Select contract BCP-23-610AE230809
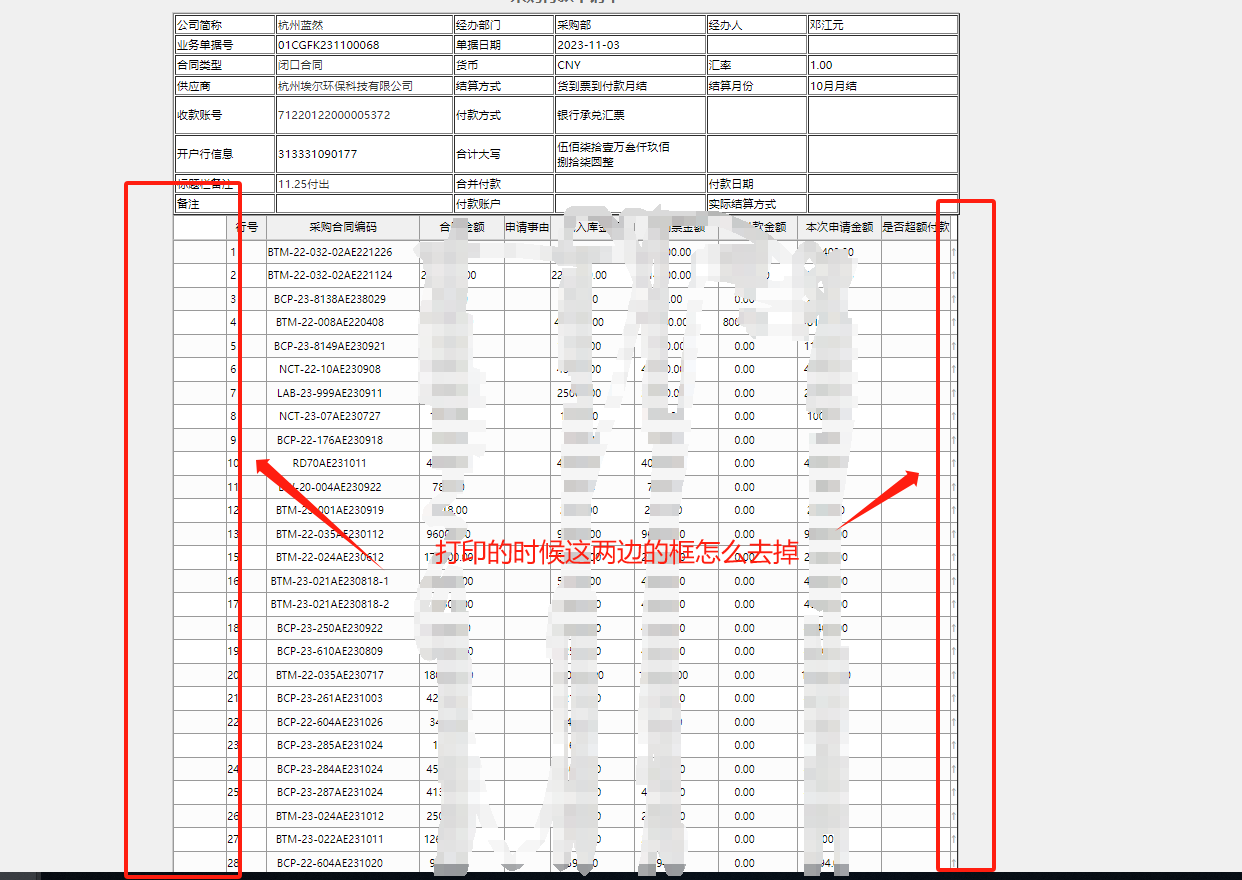 [x=330, y=651]
